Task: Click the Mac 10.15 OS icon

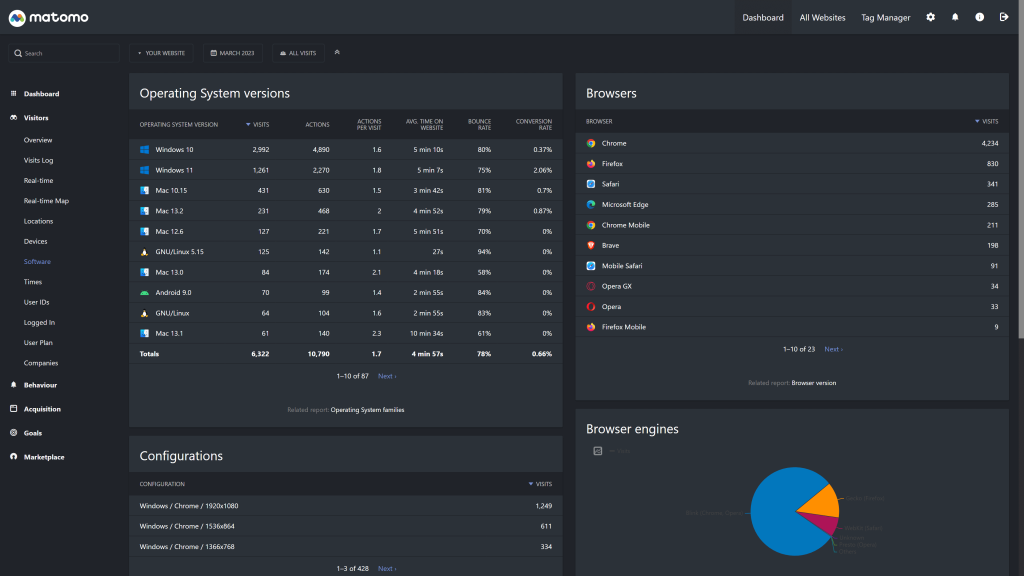Action: click(144, 191)
